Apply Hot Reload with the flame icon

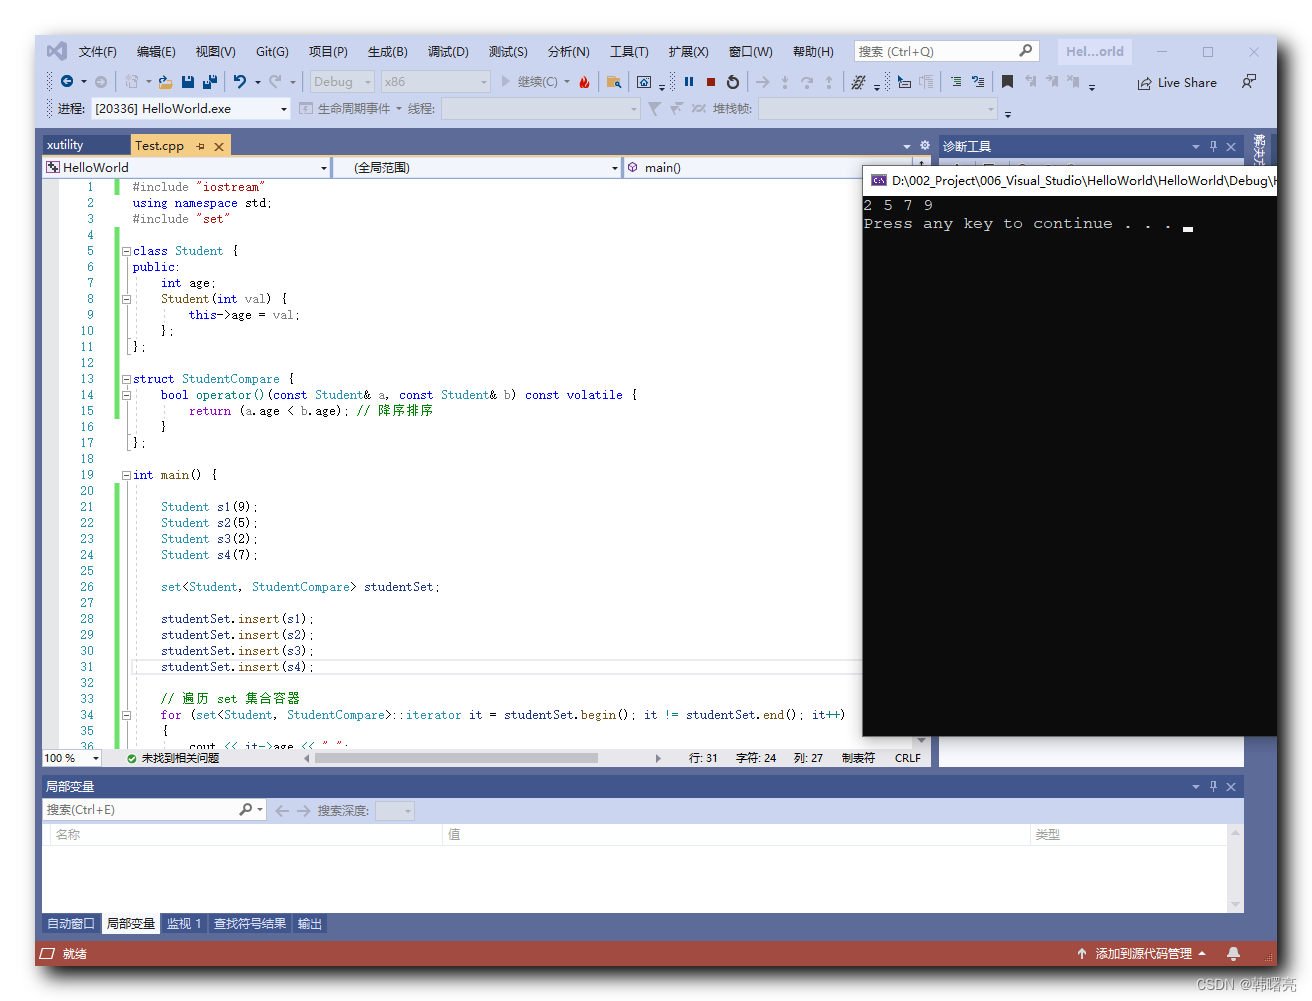click(583, 82)
